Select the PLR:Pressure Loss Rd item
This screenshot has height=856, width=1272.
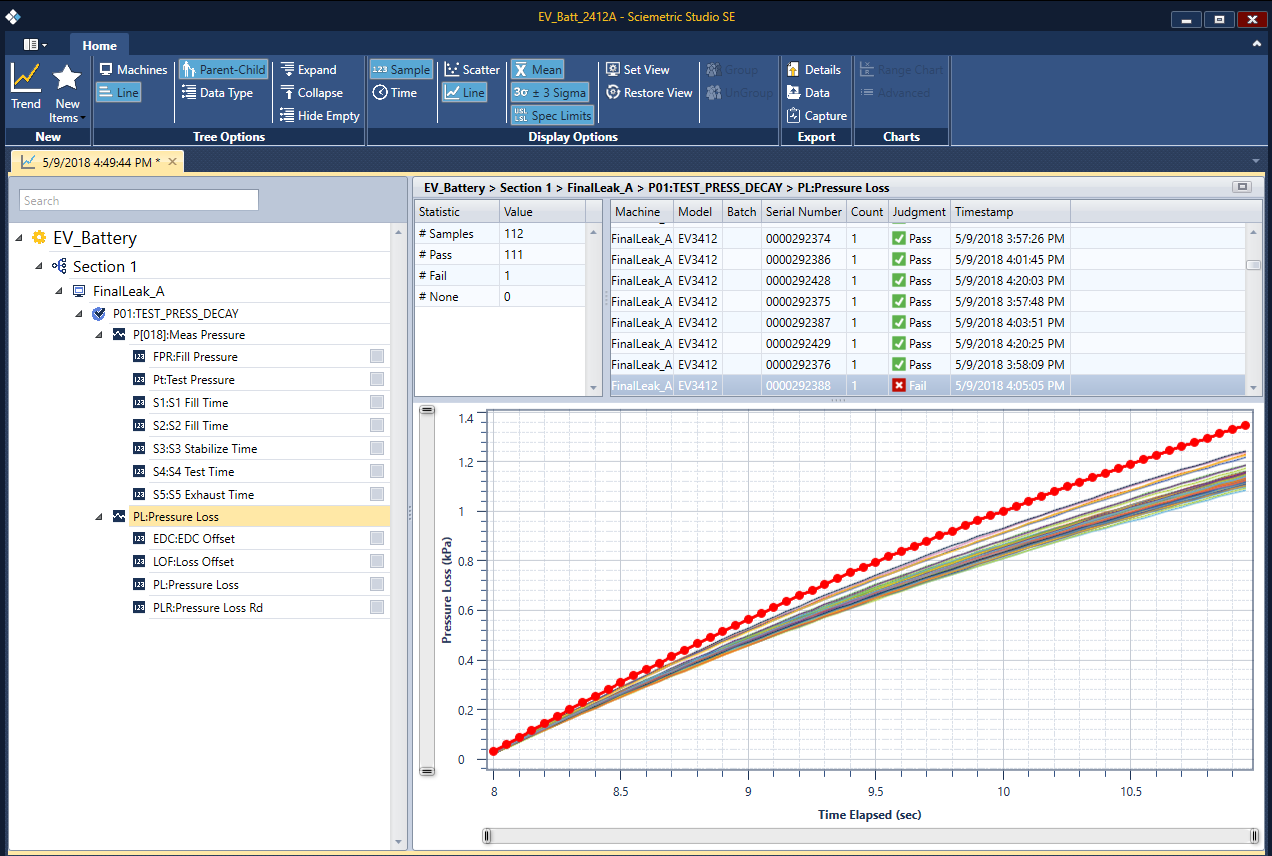208,607
